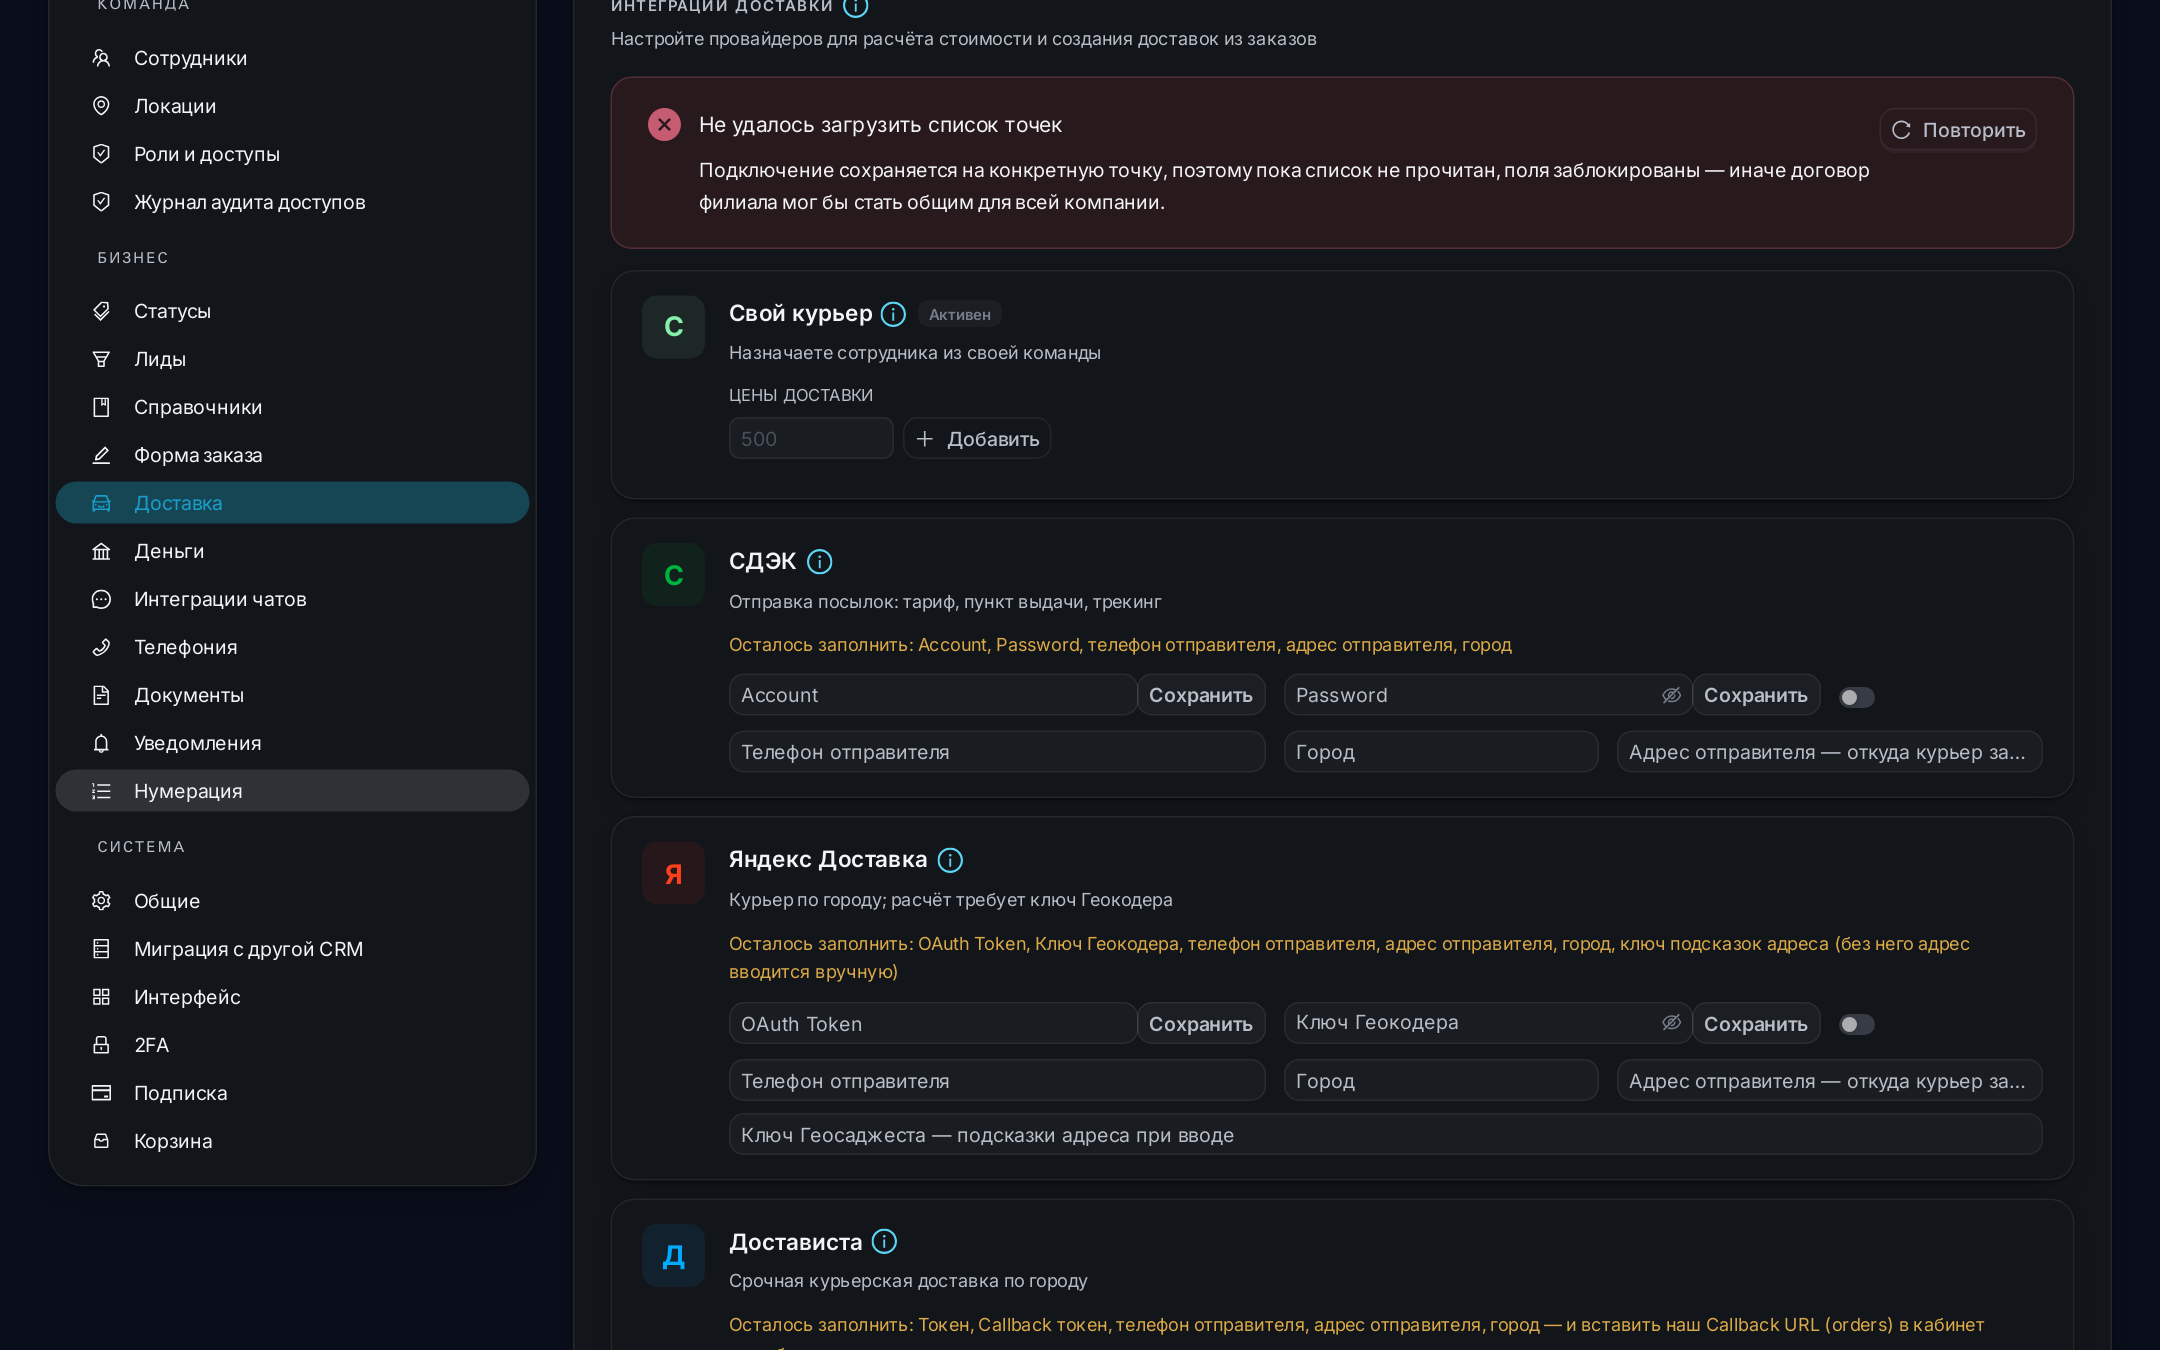
Task: Click the info icon by Интеграции доставки heading
Action: (855, 7)
